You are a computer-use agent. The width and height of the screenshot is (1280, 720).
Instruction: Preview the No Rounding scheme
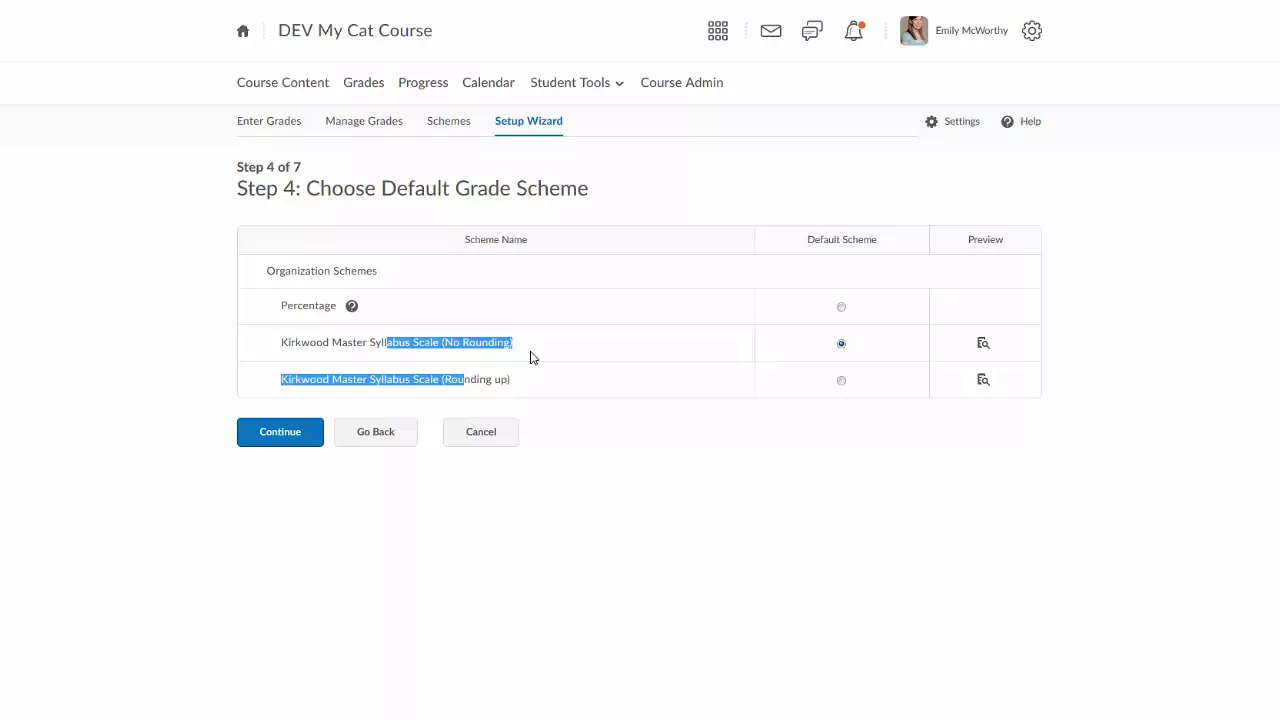983,343
